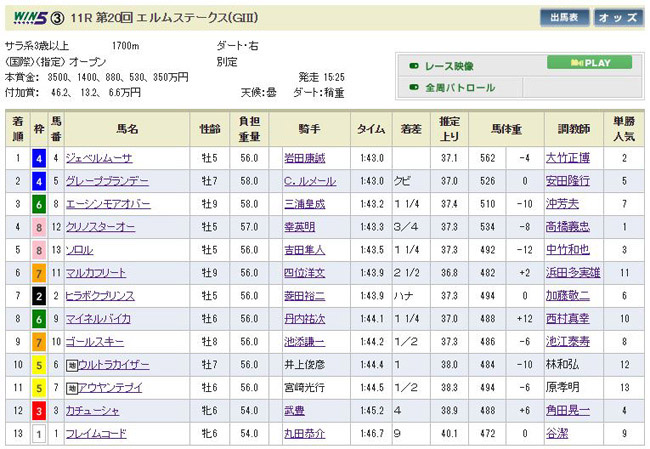Click the WIN5 logo icon
This screenshot has height=449, width=650.
[x=28, y=17]
